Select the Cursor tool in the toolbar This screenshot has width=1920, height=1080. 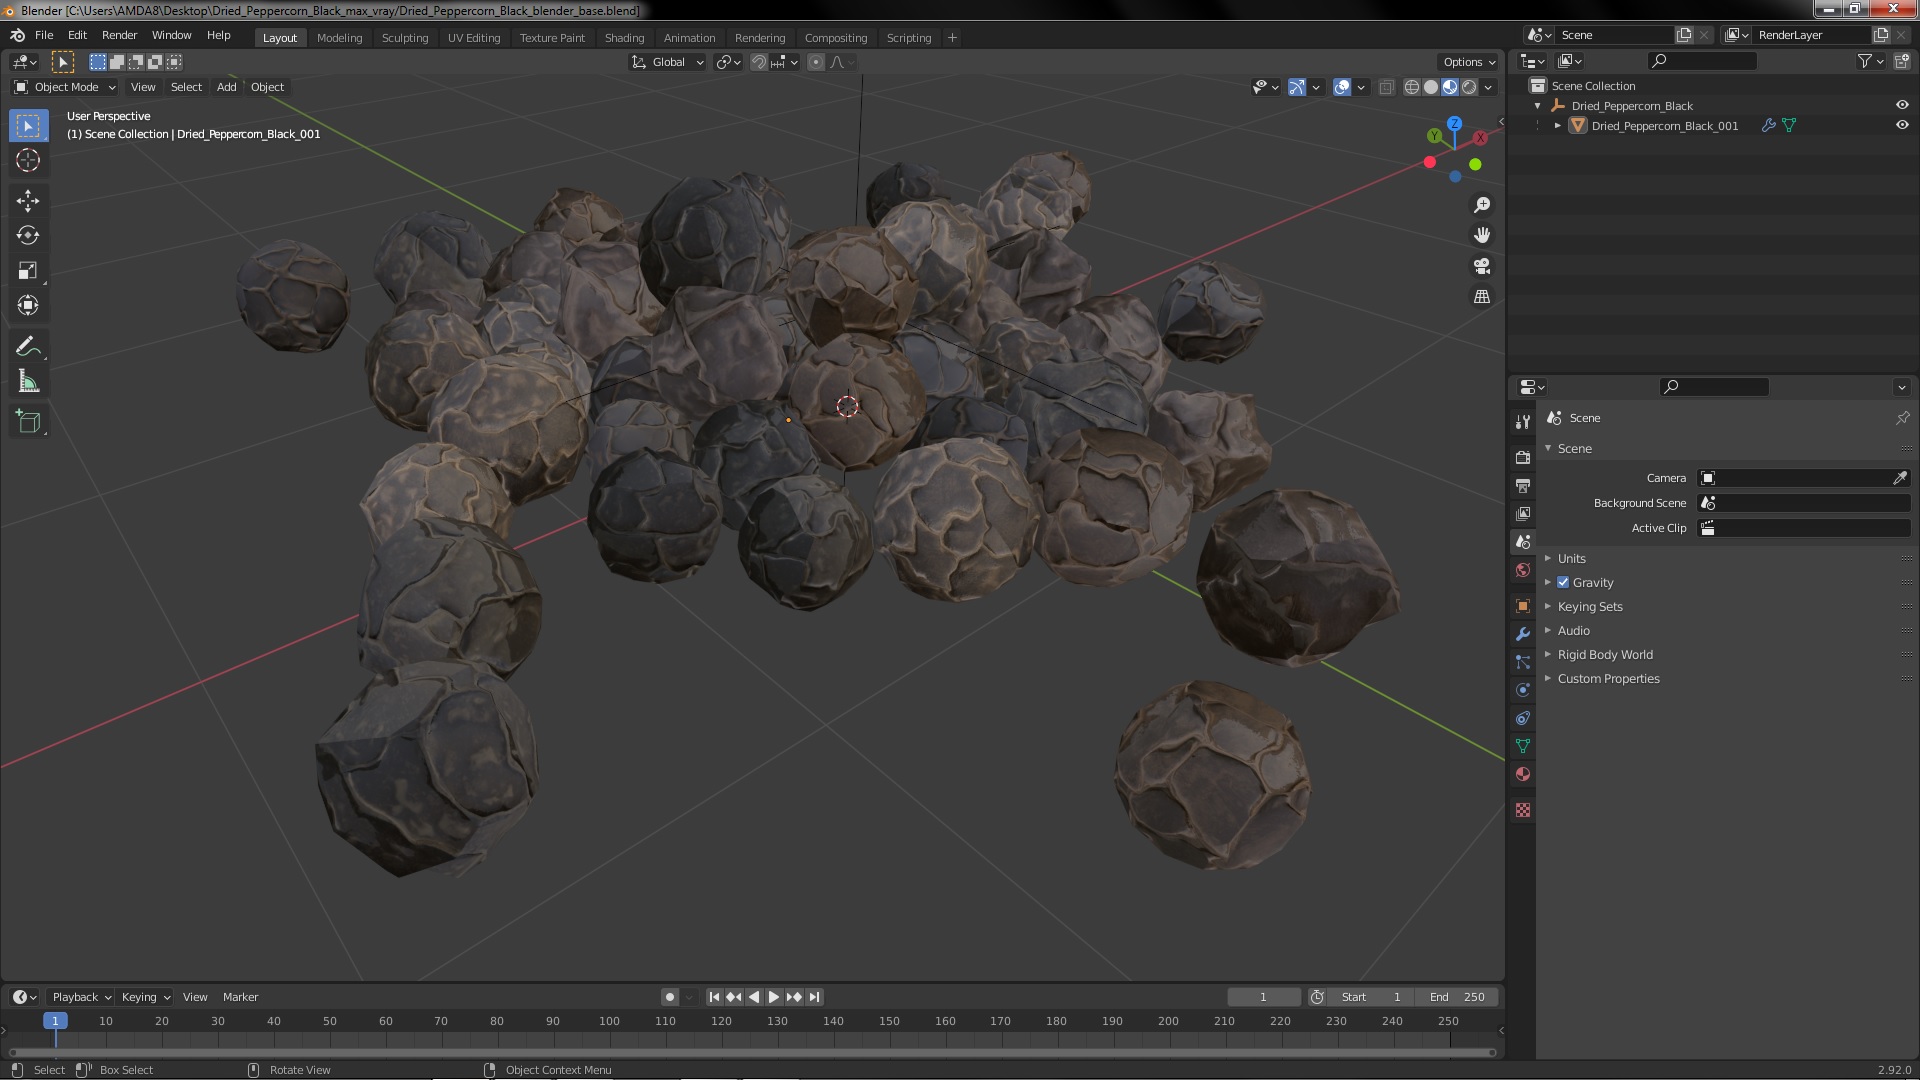(28, 160)
